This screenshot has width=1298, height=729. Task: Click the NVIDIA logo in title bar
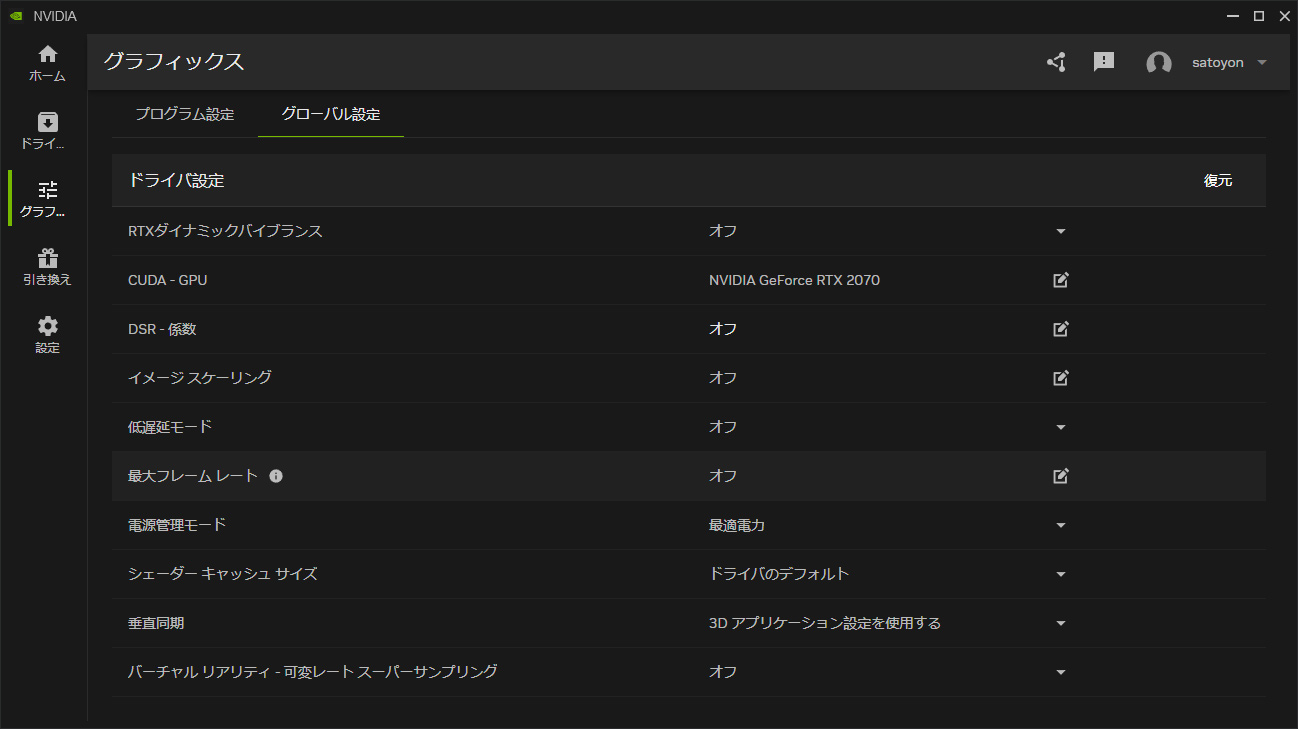(x=15, y=16)
